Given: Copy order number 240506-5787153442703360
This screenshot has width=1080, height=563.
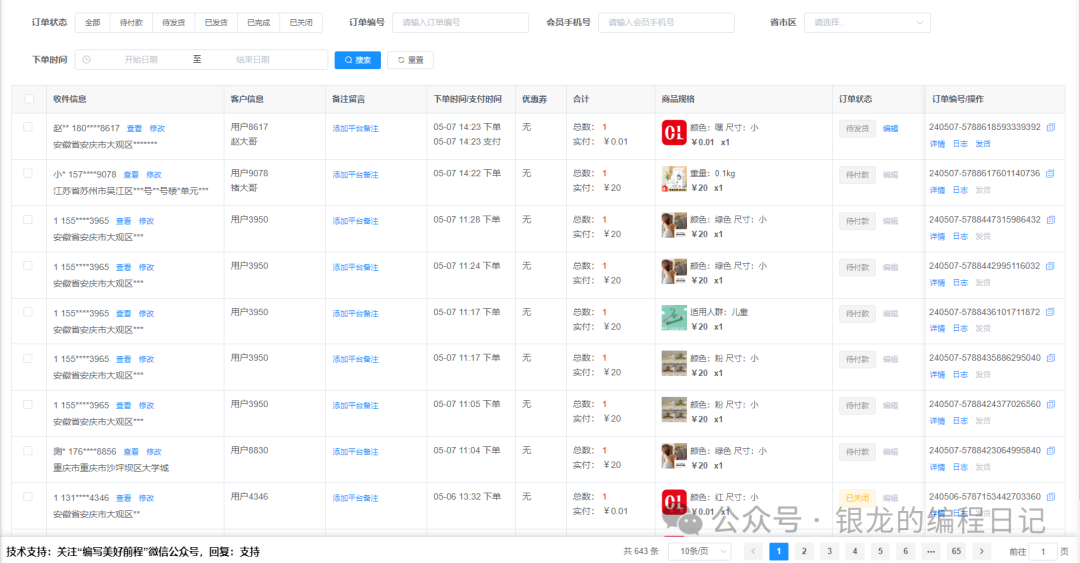Looking at the screenshot, I should tap(1050, 497).
